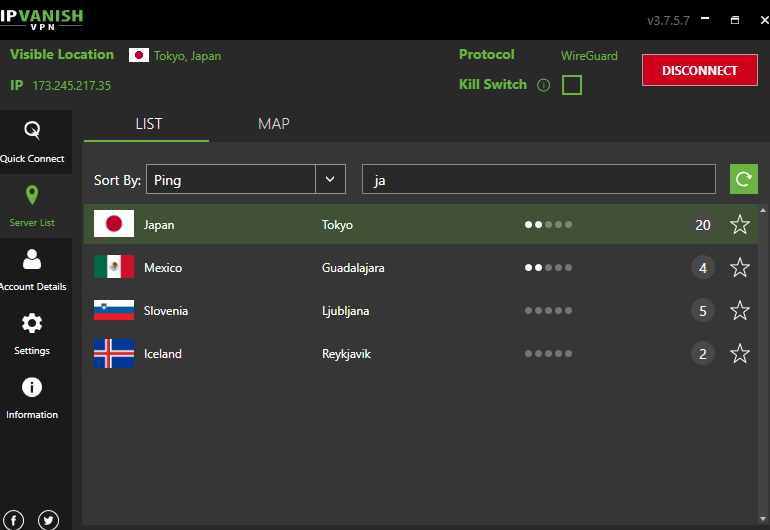Open Quick Connect from the sidebar
Viewport: 770px width, 530px height.
[x=32, y=141]
